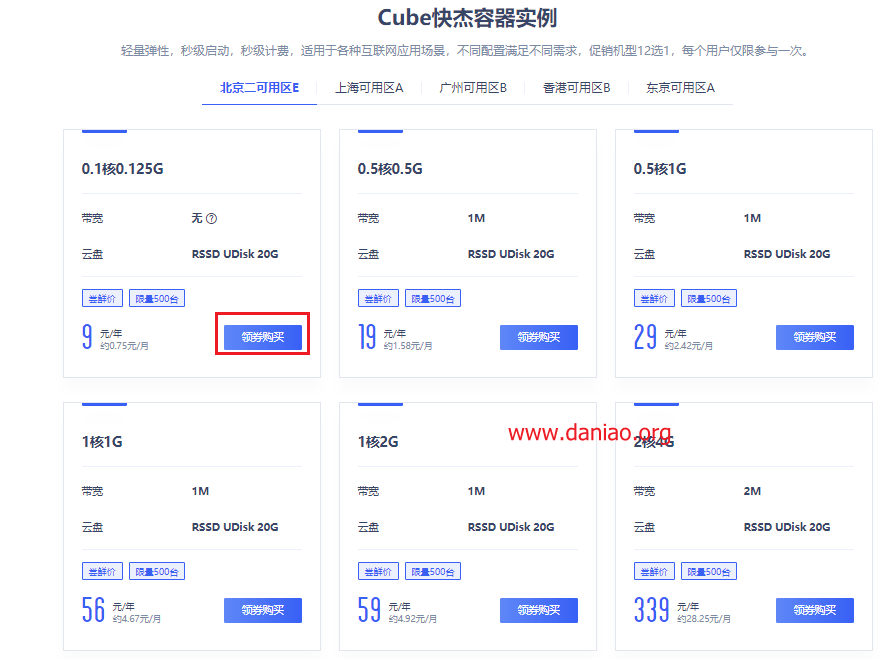This screenshot has height=659, width=879.
Task: Choose the 东京可用区A tab
Action: 680,88
